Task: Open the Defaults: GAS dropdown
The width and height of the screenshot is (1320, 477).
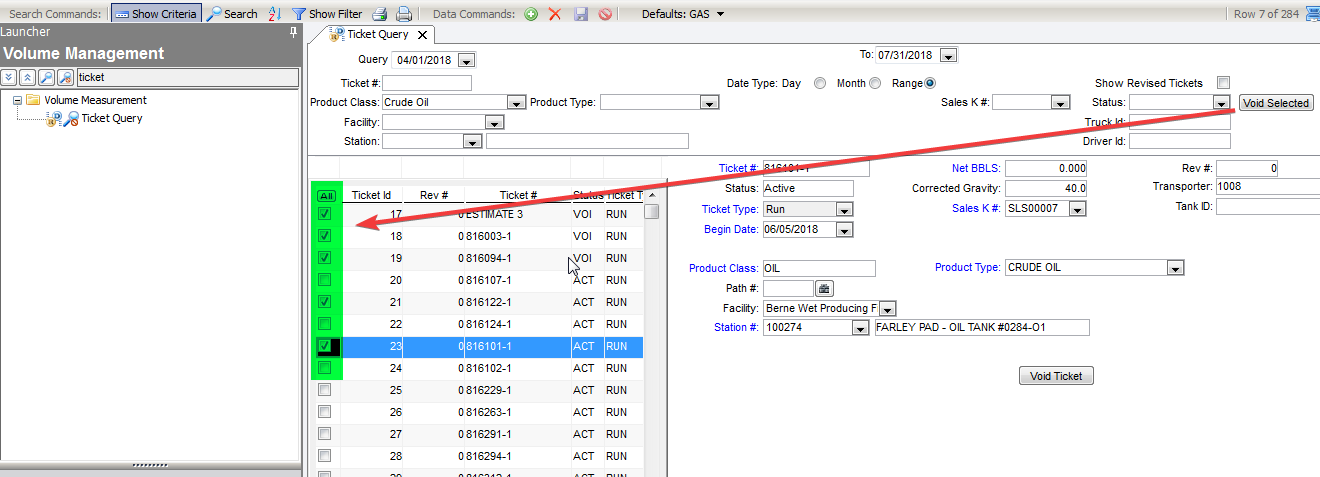Action: tap(720, 14)
